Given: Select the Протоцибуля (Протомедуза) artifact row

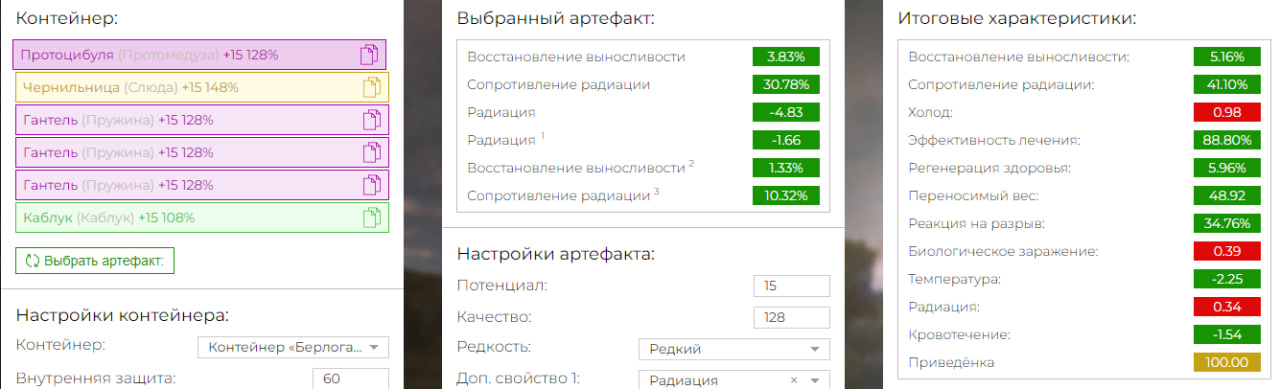Looking at the screenshot, I should [200, 54].
